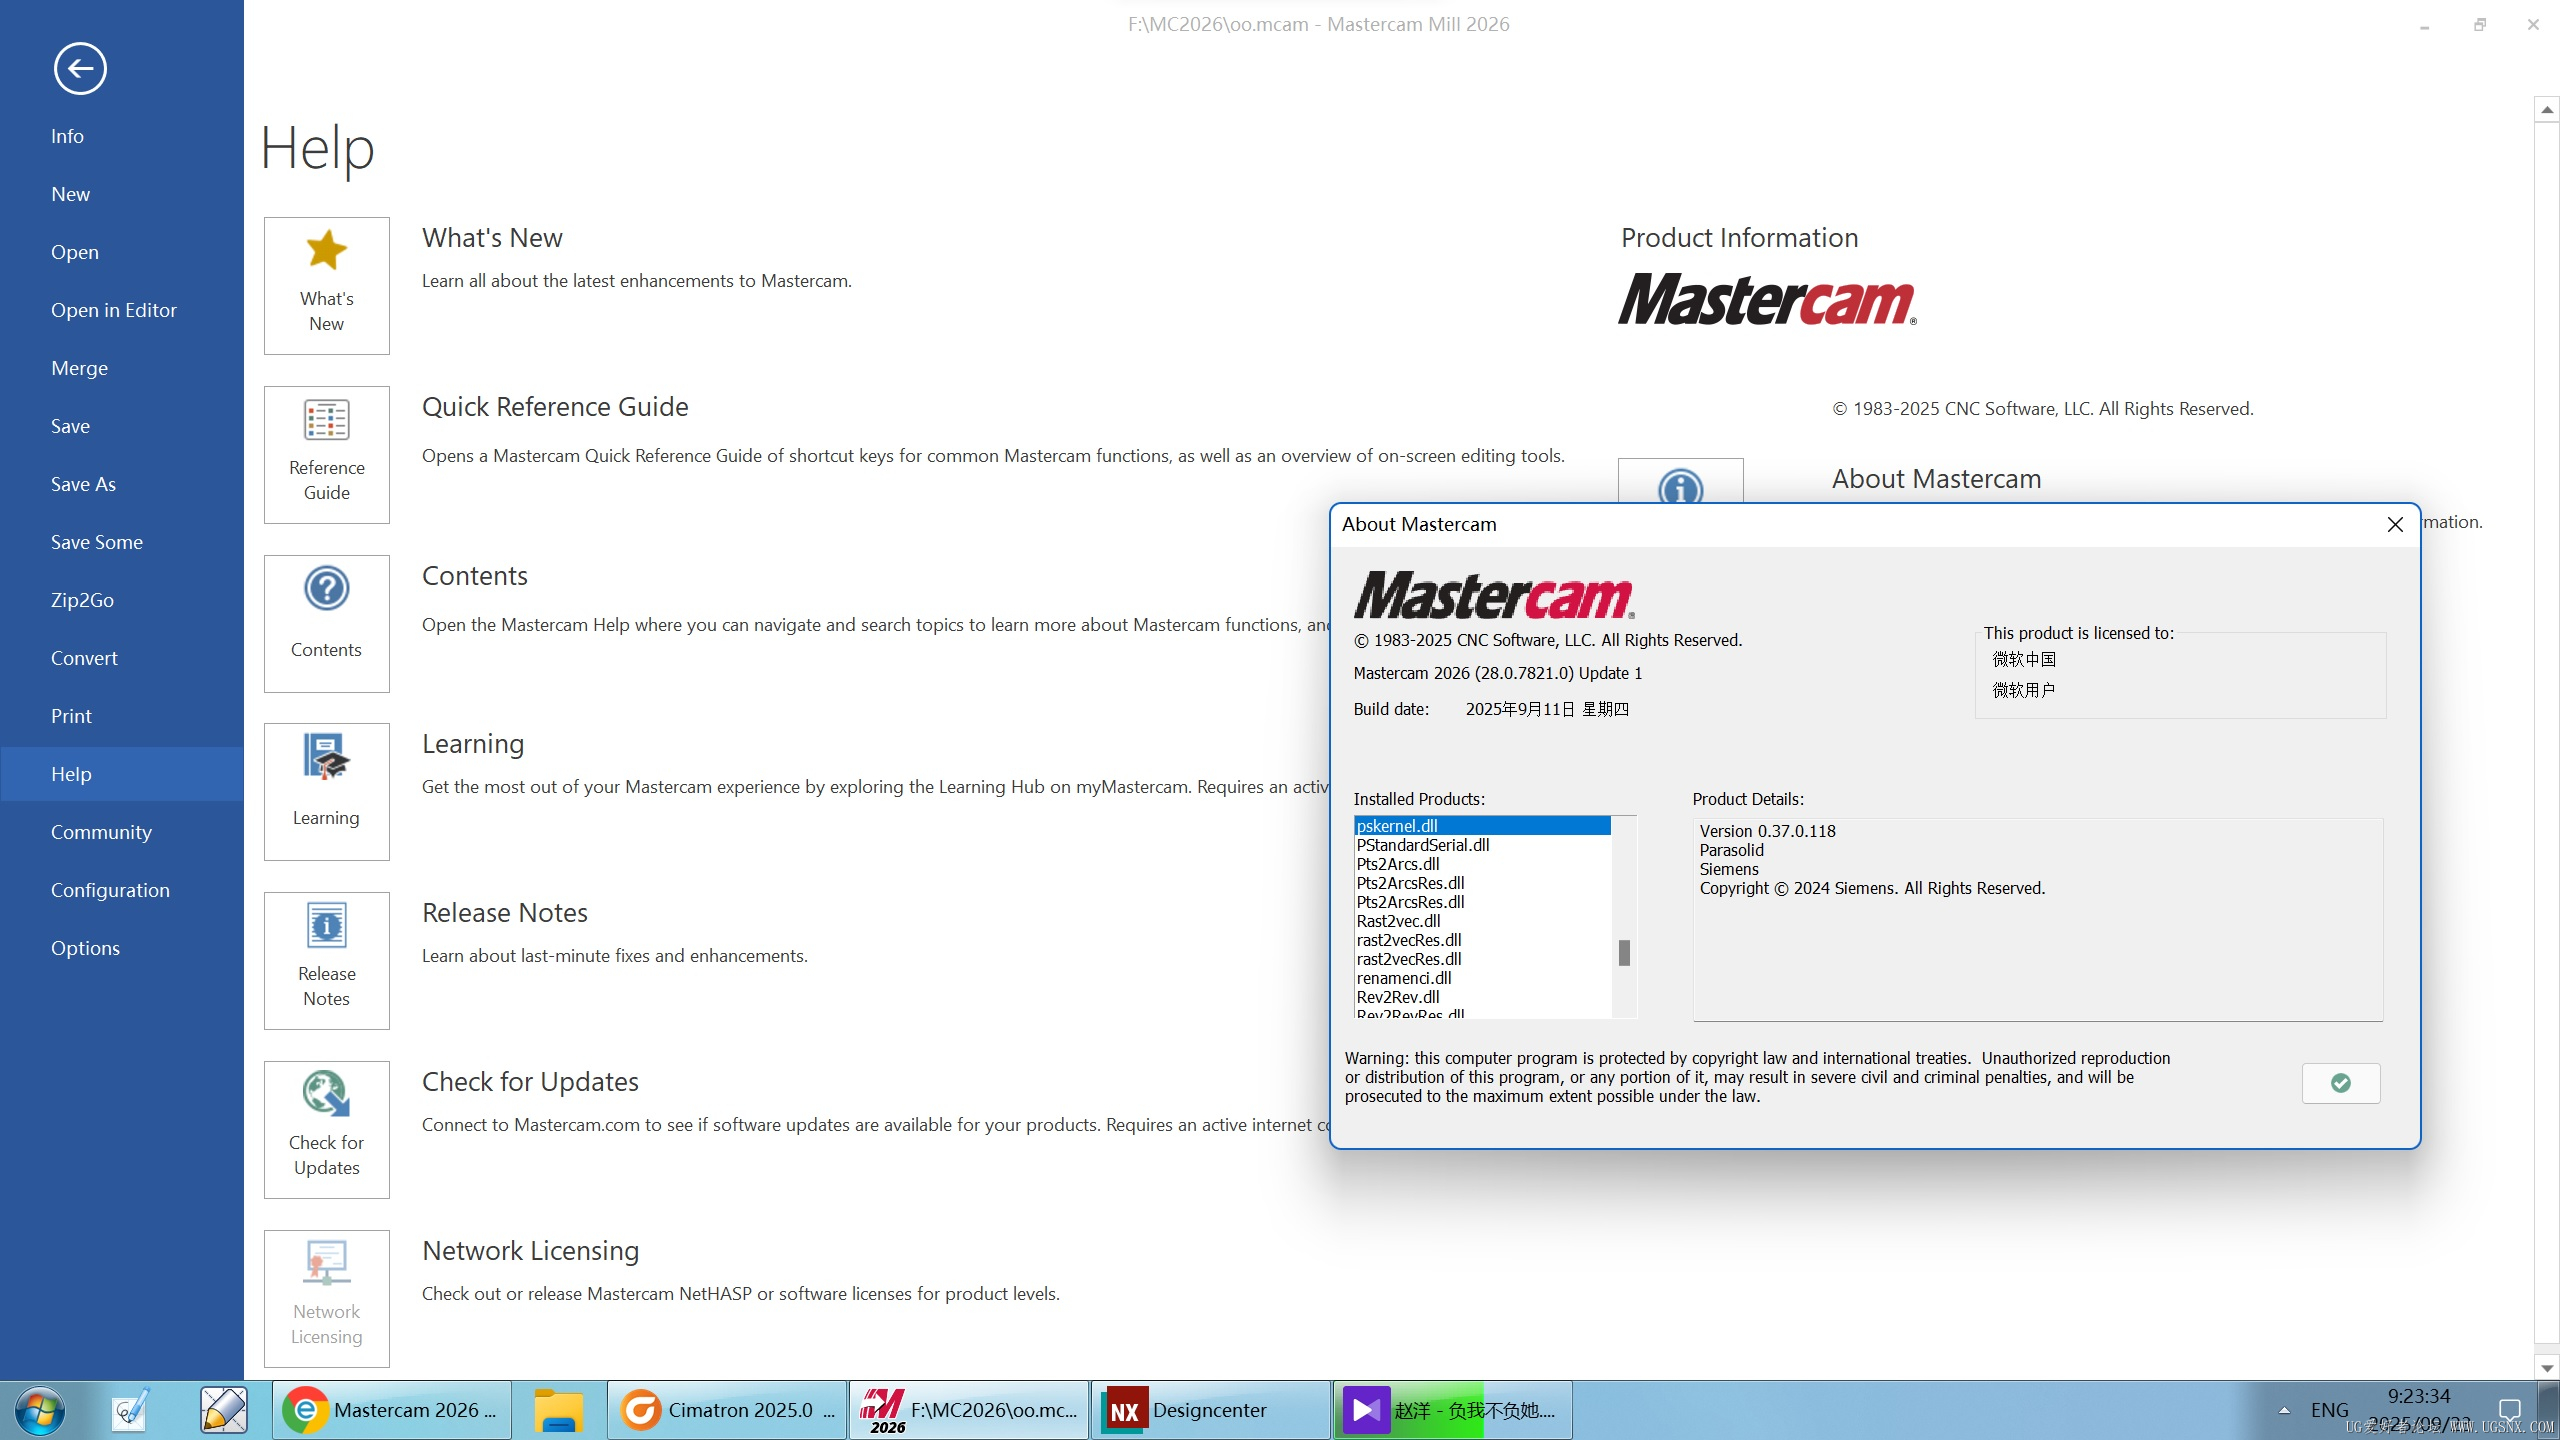Switch to NX Designcenter taskbar item
This screenshot has width=2560, height=1440.
[x=1210, y=1410]
